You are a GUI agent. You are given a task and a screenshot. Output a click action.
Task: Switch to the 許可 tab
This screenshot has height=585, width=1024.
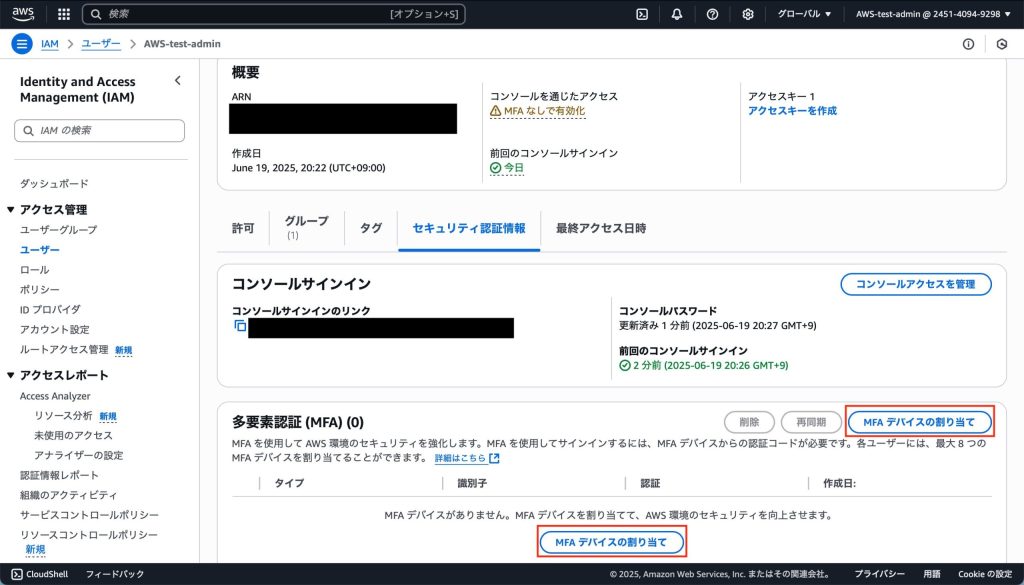243,228
